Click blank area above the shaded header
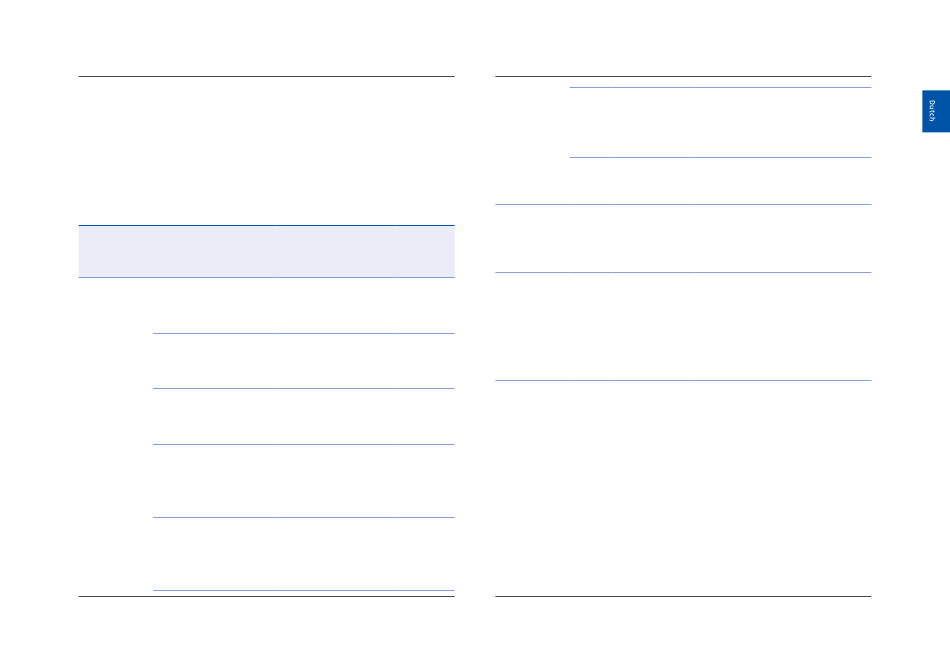The width and height of the screenshot is (950, 672). point(267,151)
